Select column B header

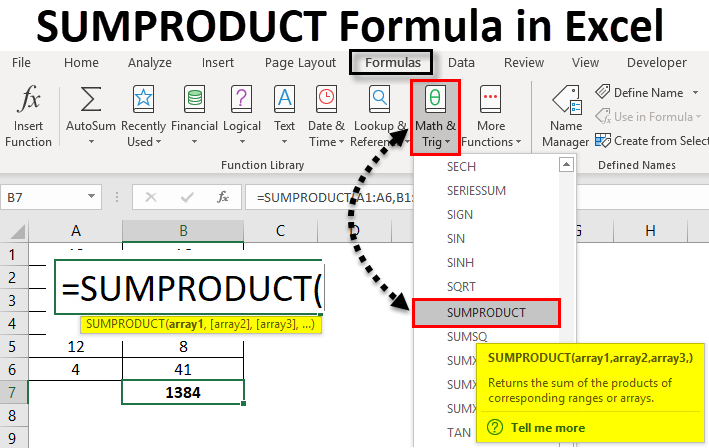click(x=183, y=231)
